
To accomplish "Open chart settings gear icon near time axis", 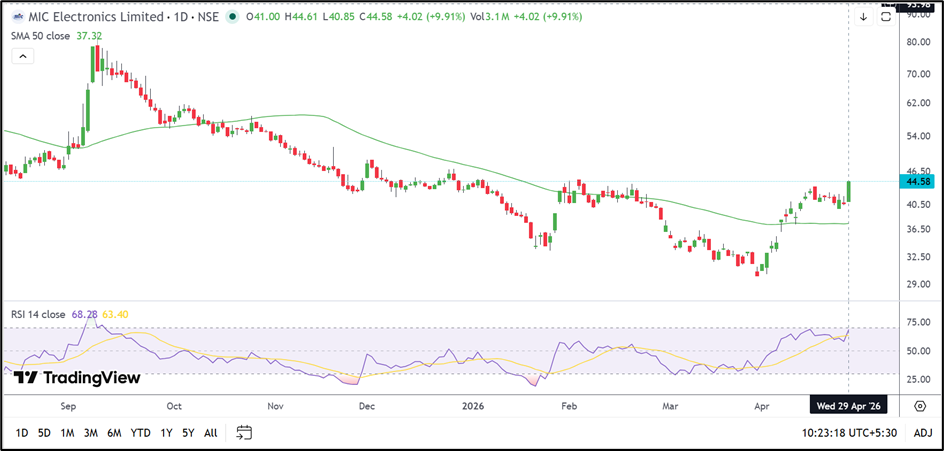I will [x=919, y=405].
